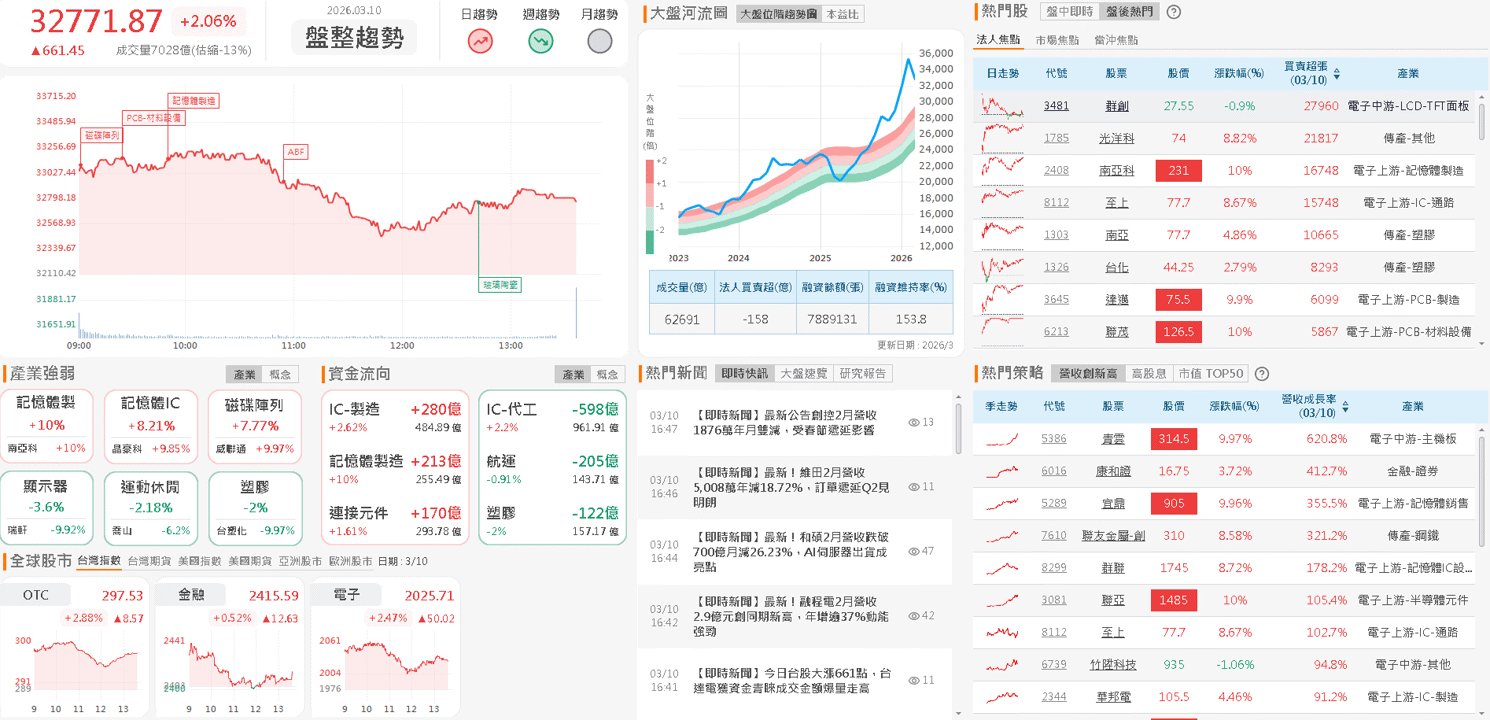This screenshot has height=720, width=1490.
Task: Switch 產業強弱 panel to 產業
Action: (x=244, y=374)
